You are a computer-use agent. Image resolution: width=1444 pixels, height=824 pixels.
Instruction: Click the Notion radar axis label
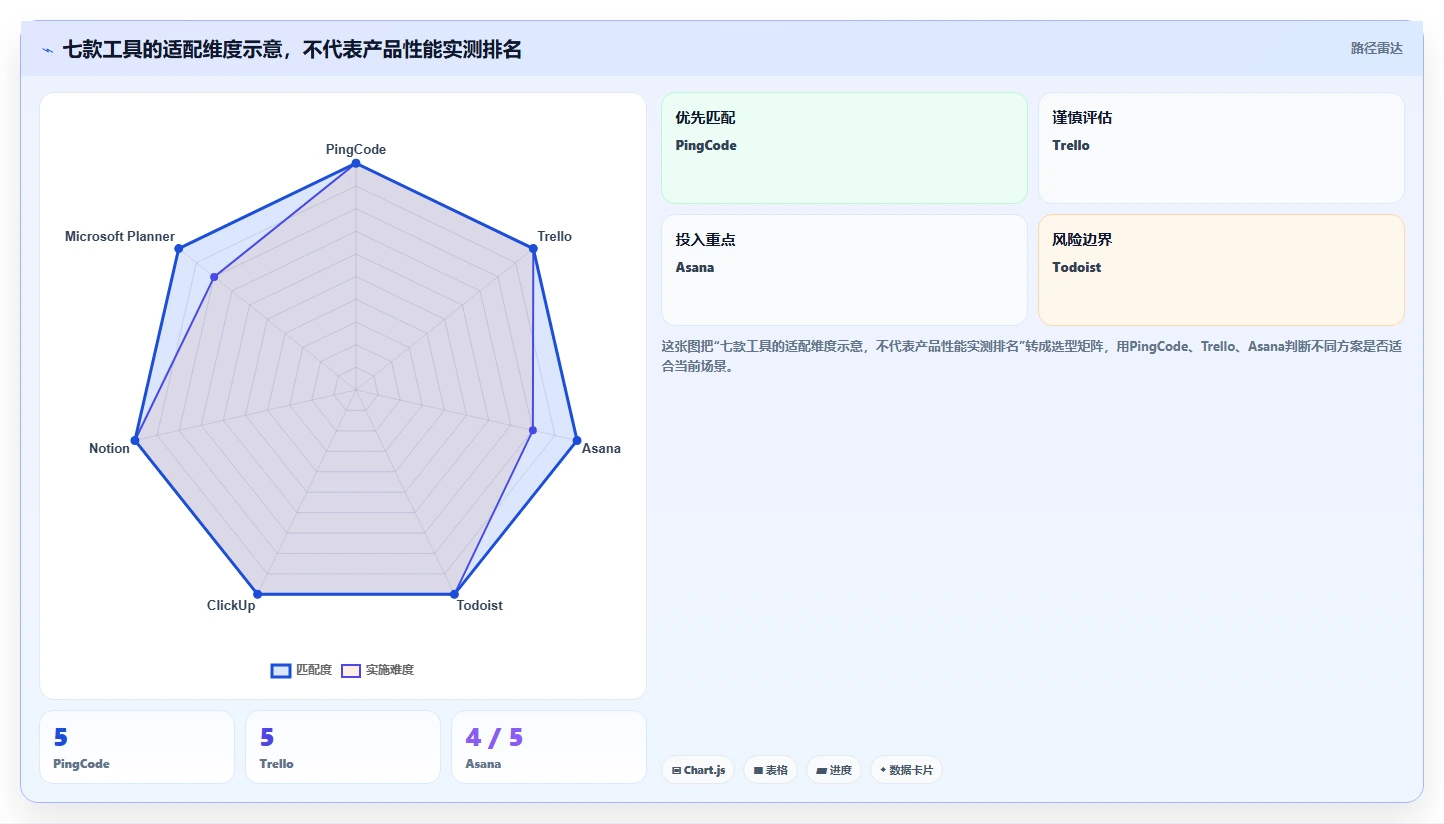coord(109,449)
